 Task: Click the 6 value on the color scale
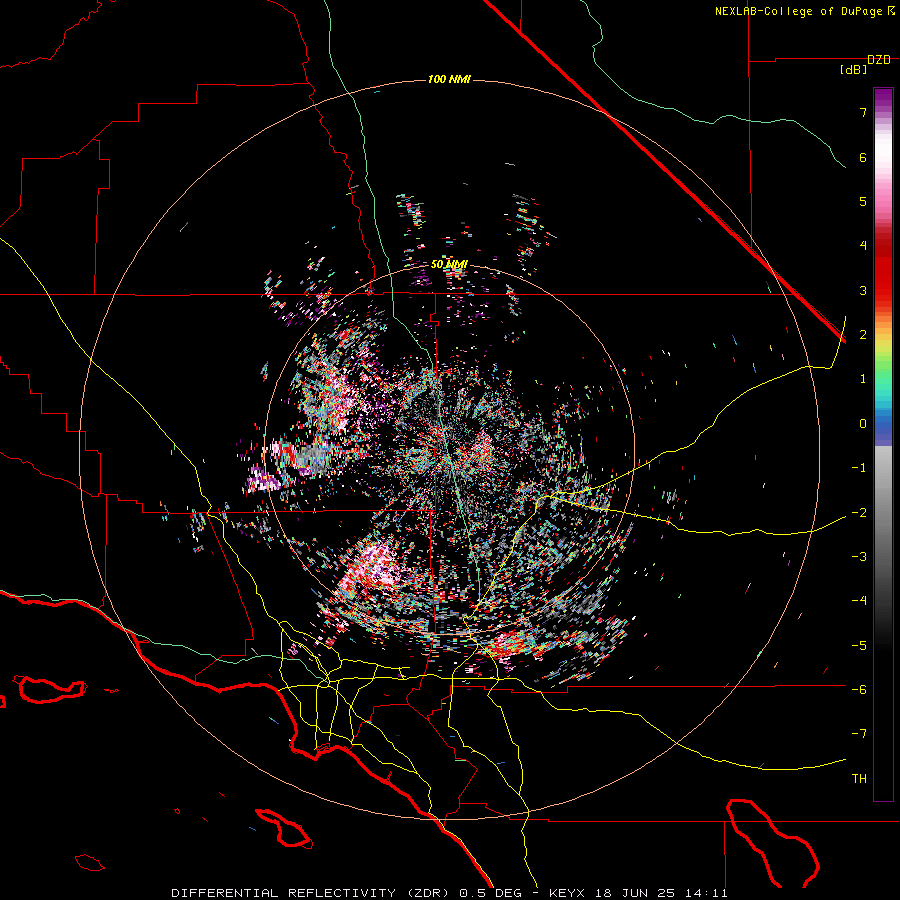point(863,157)
